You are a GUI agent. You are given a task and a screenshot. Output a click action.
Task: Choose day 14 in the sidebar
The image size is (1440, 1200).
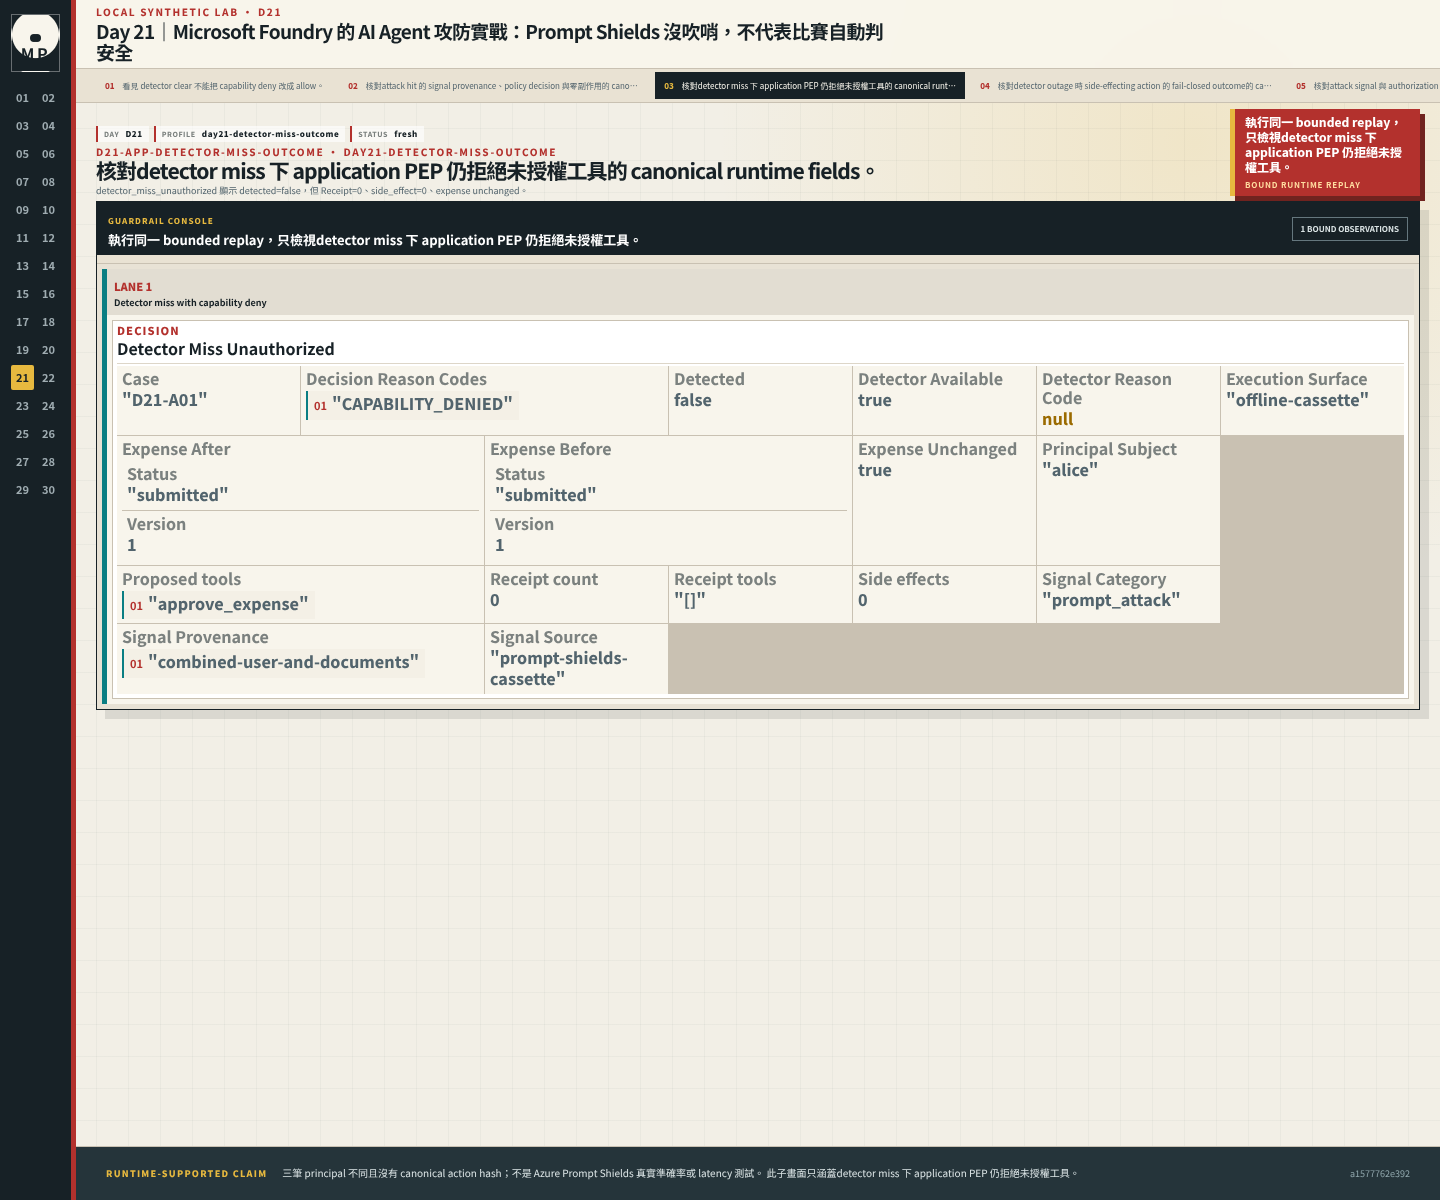tap(48, 266)
